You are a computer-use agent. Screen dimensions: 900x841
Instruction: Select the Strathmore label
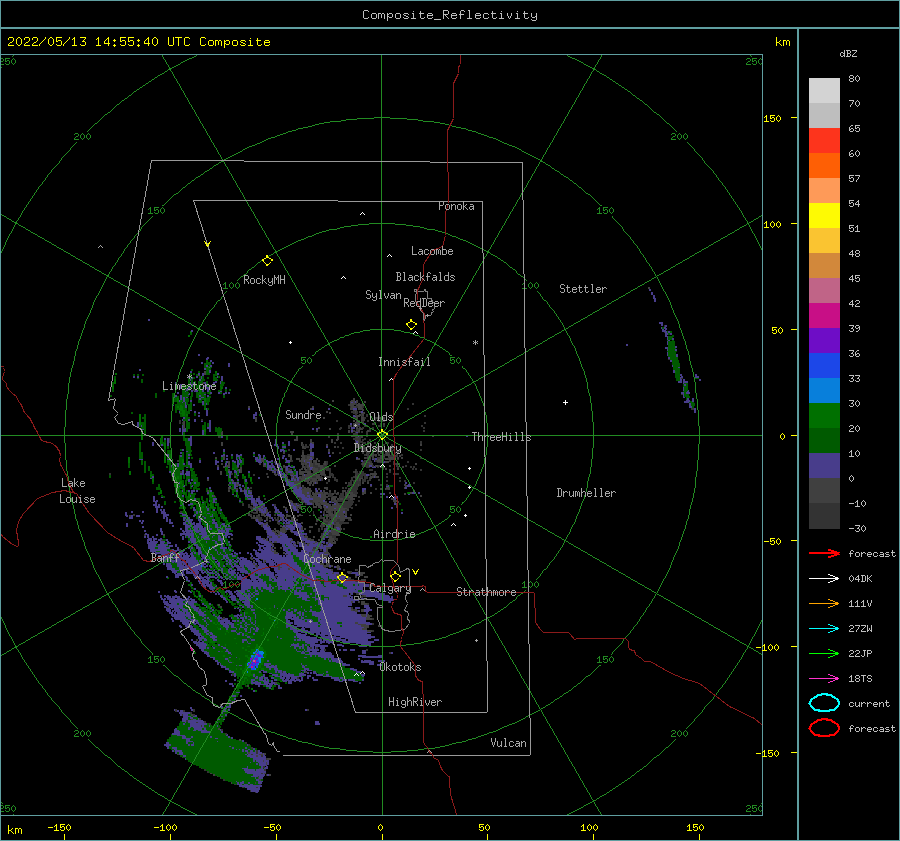486,592
